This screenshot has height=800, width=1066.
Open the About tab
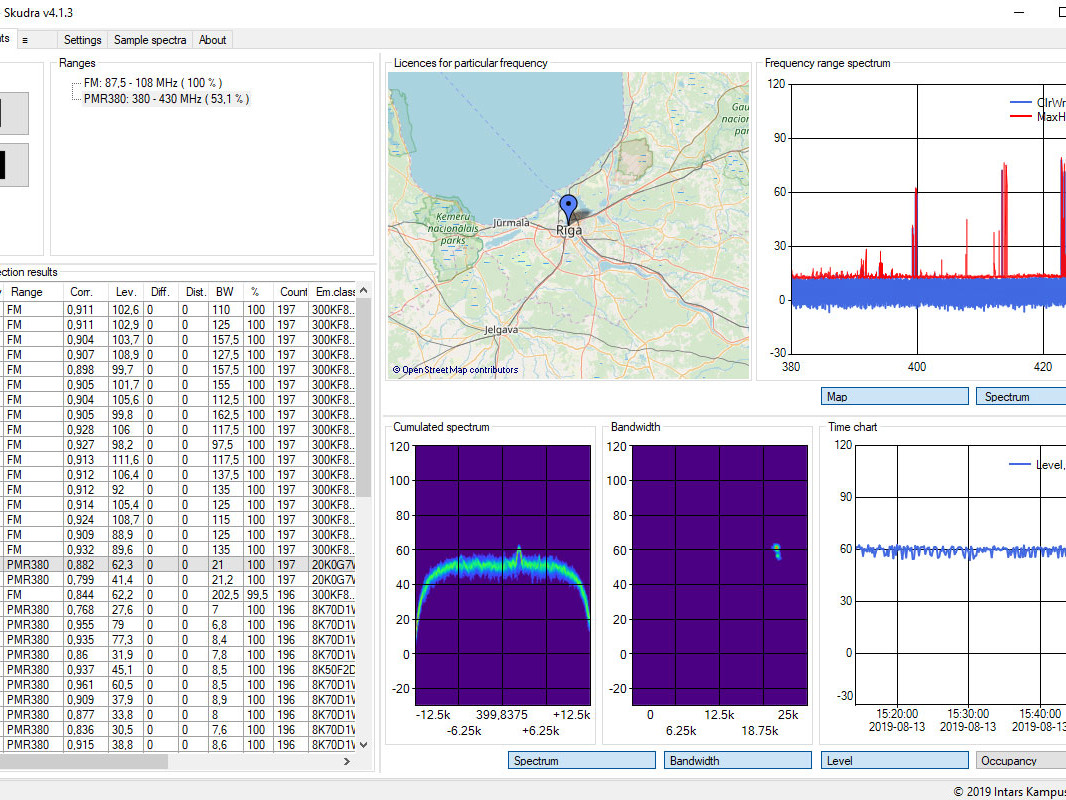tap(213, 40)
